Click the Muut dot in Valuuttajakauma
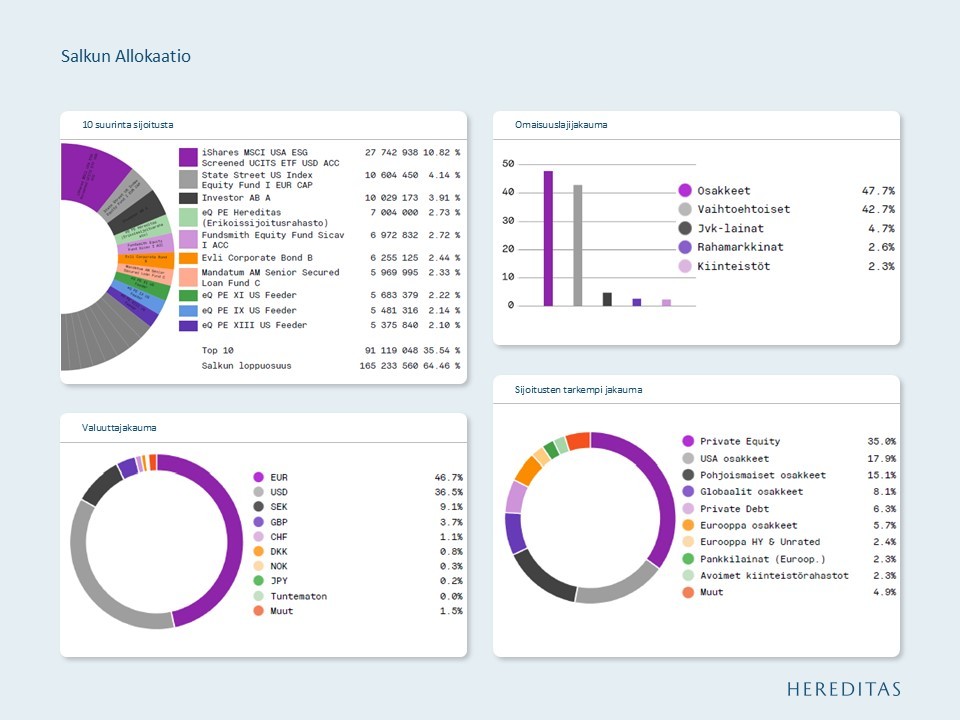Screen dimensions: 960x720 (258, 610)
